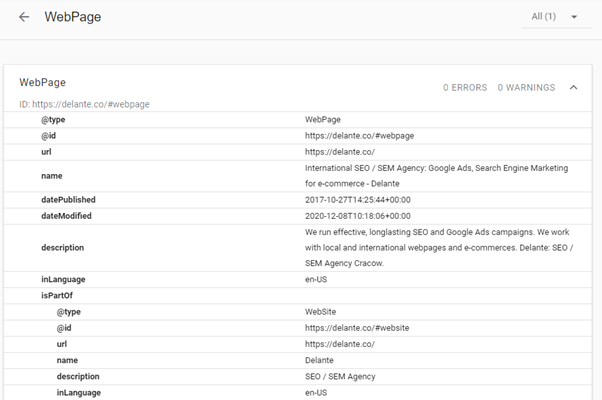The image size is (602, 400).
Task: Click the WebSite type value
Action: [x=321, y=312]
